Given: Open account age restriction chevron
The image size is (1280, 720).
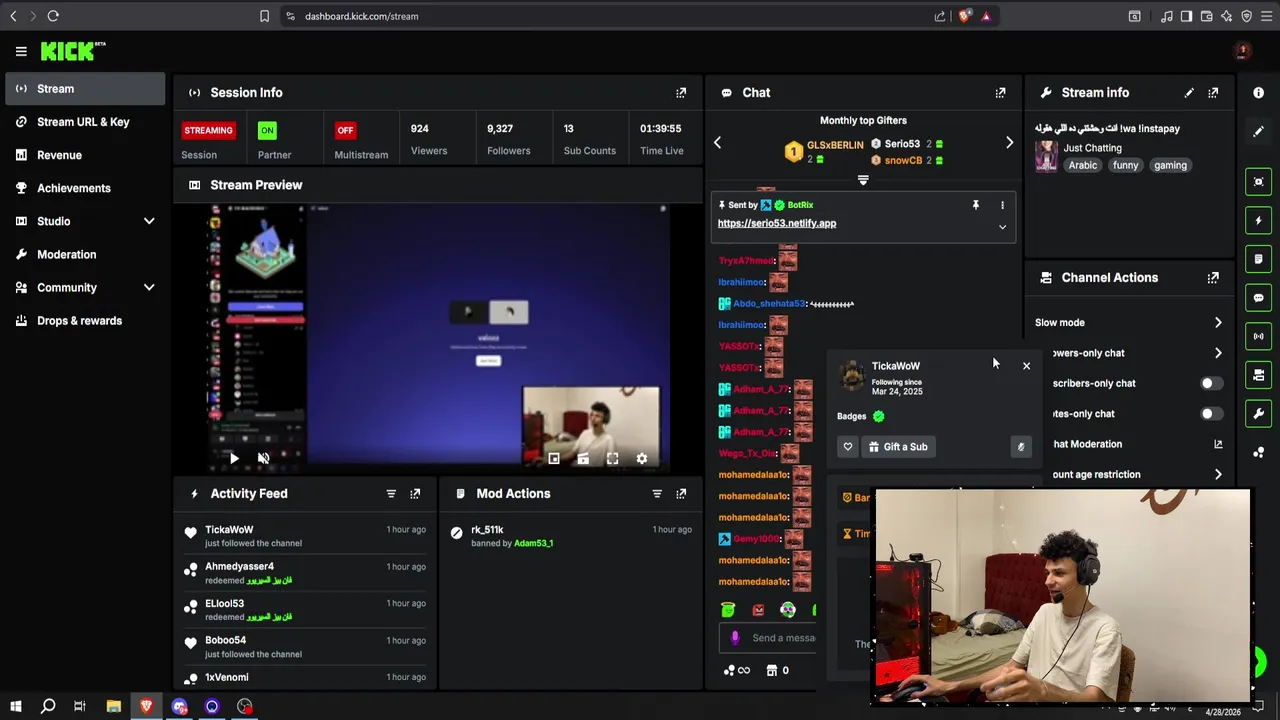Looking at the screenshot, I should tap(1218, 475).
